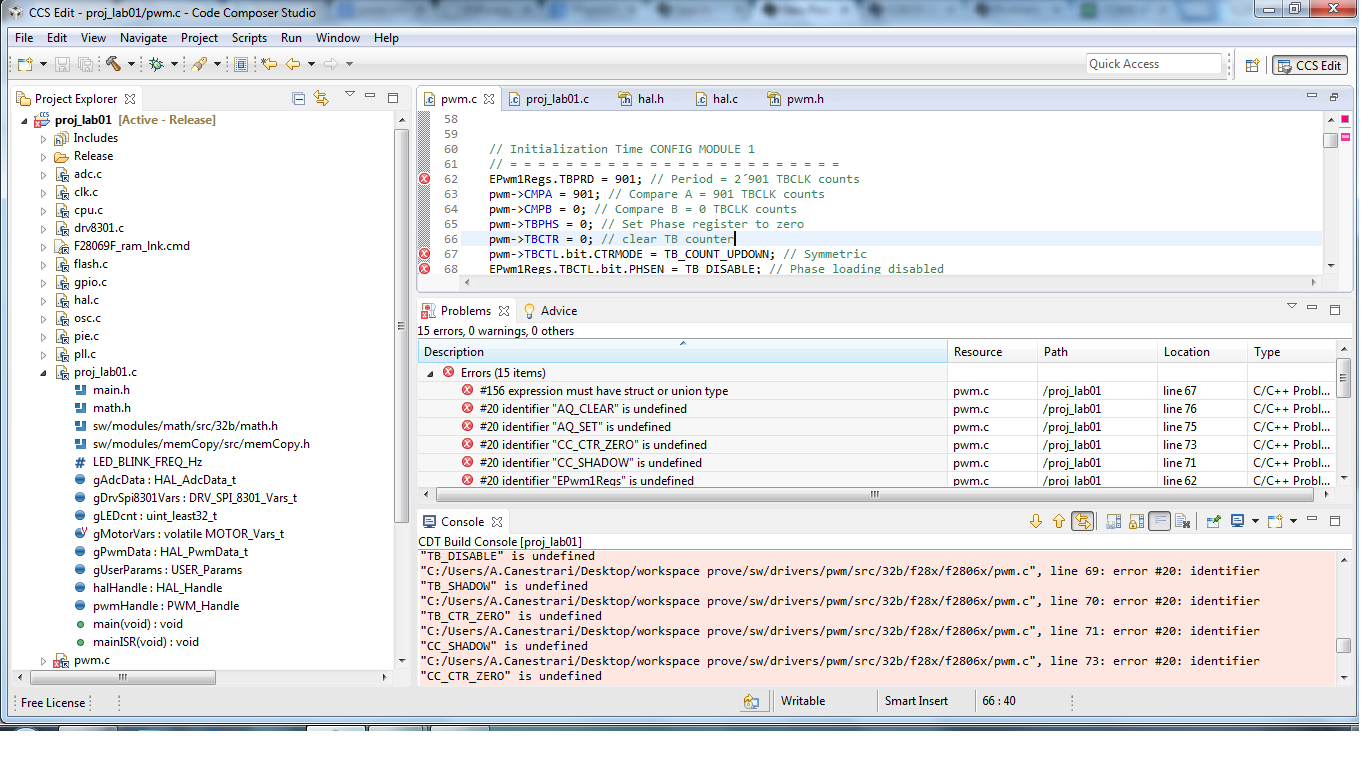Toggle Link with Editor in Project Explorer
Screen dimensions: 1368x778
pyautogui.click(x=321, y=98)
